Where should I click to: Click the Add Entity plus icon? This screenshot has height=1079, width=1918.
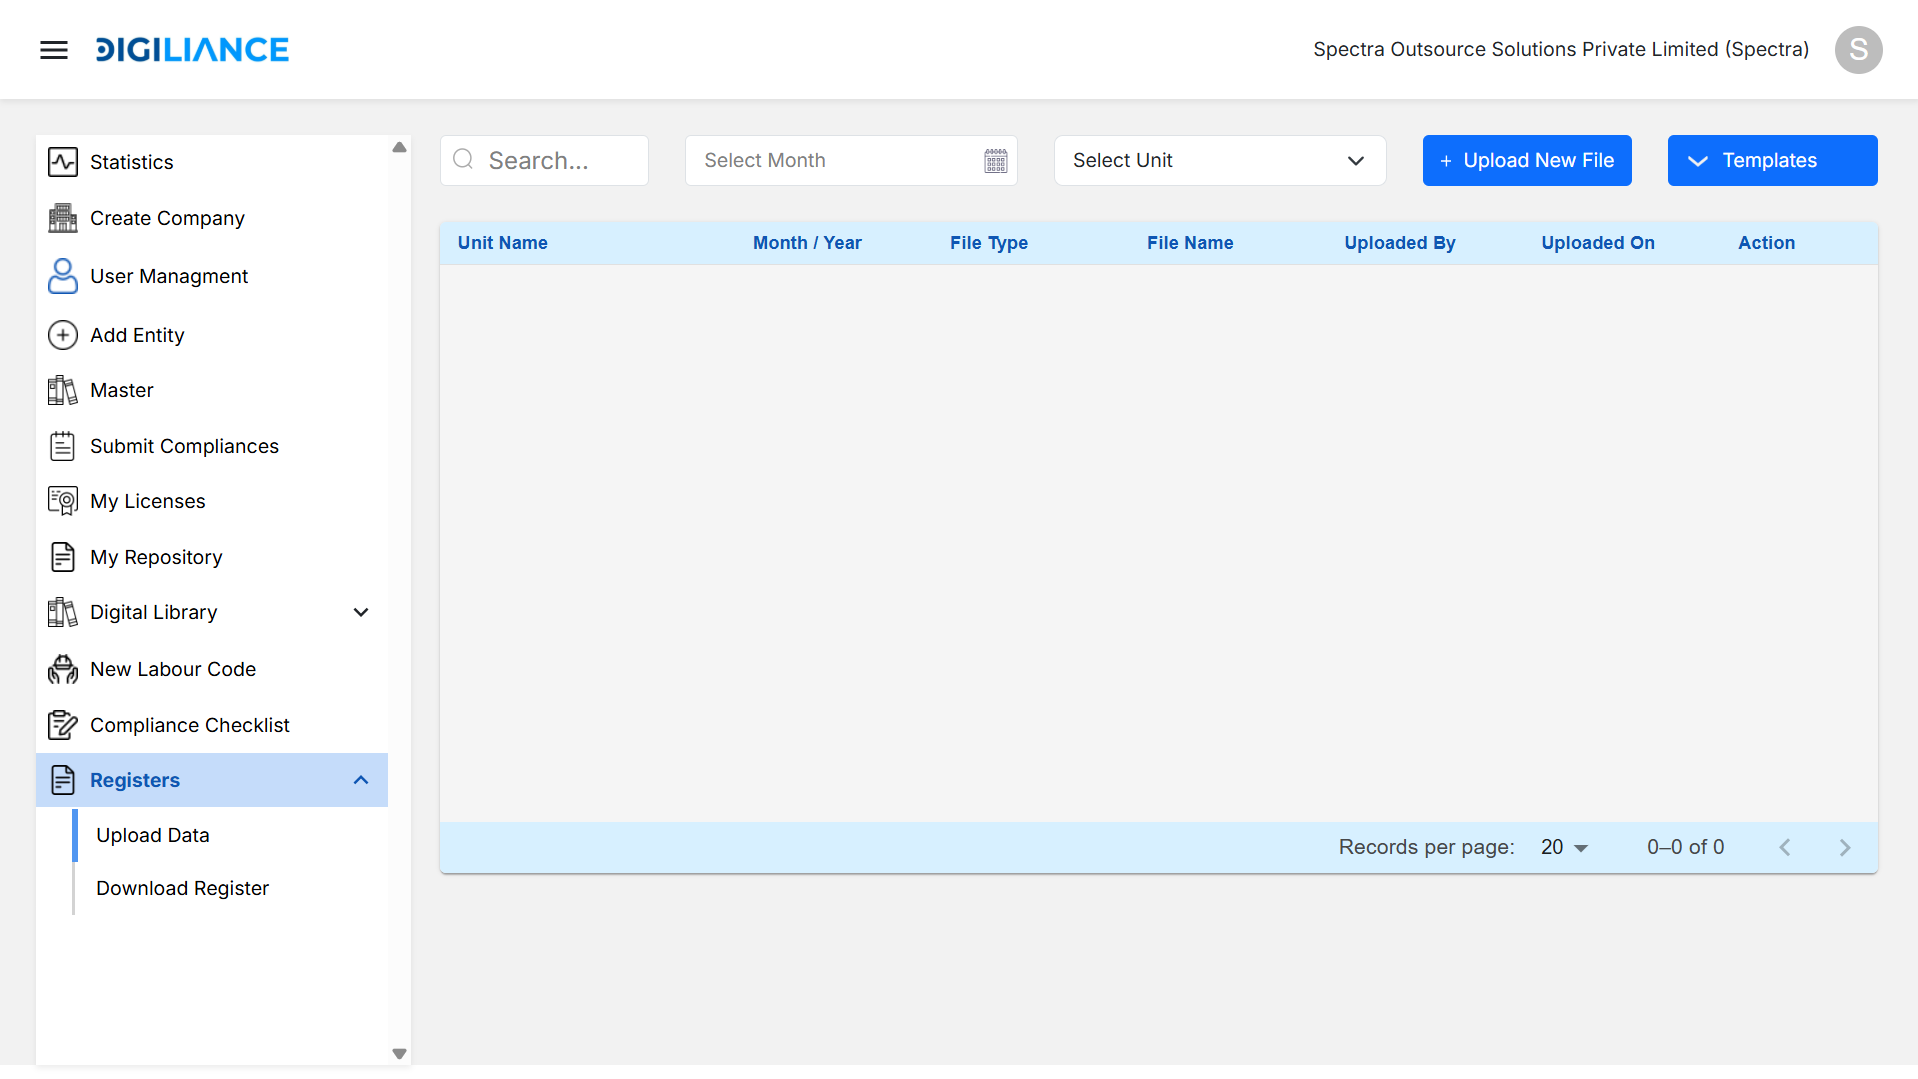point(63,335)
